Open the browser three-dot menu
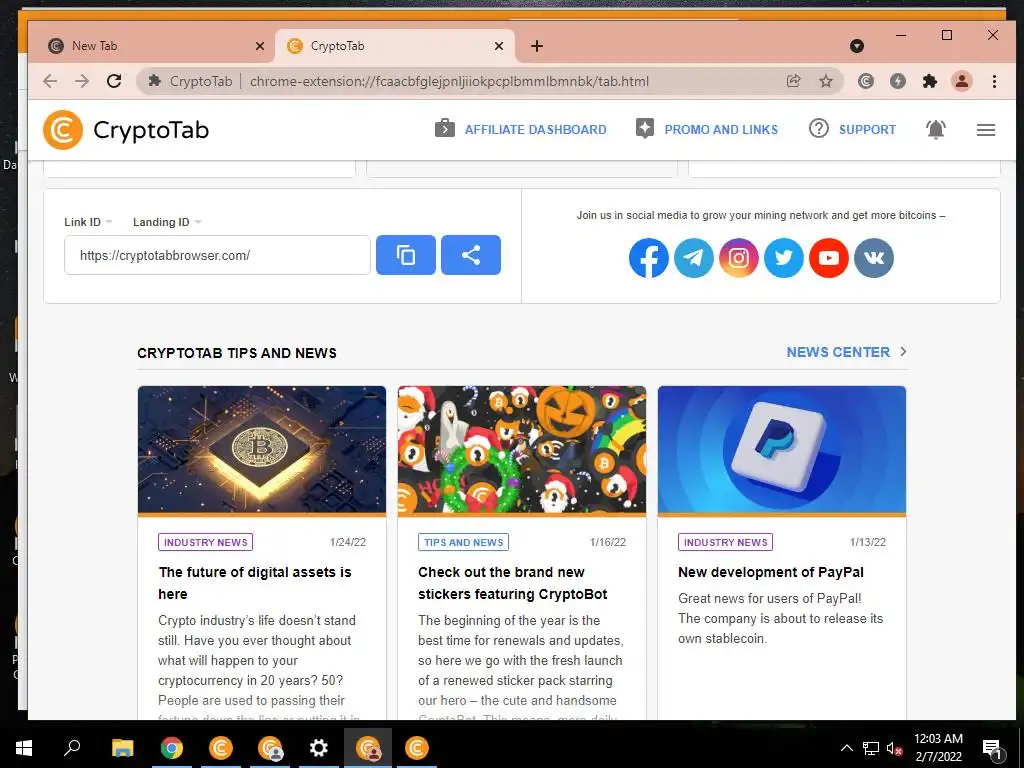This screenshot has width=1024, height=768. [994, 81]
